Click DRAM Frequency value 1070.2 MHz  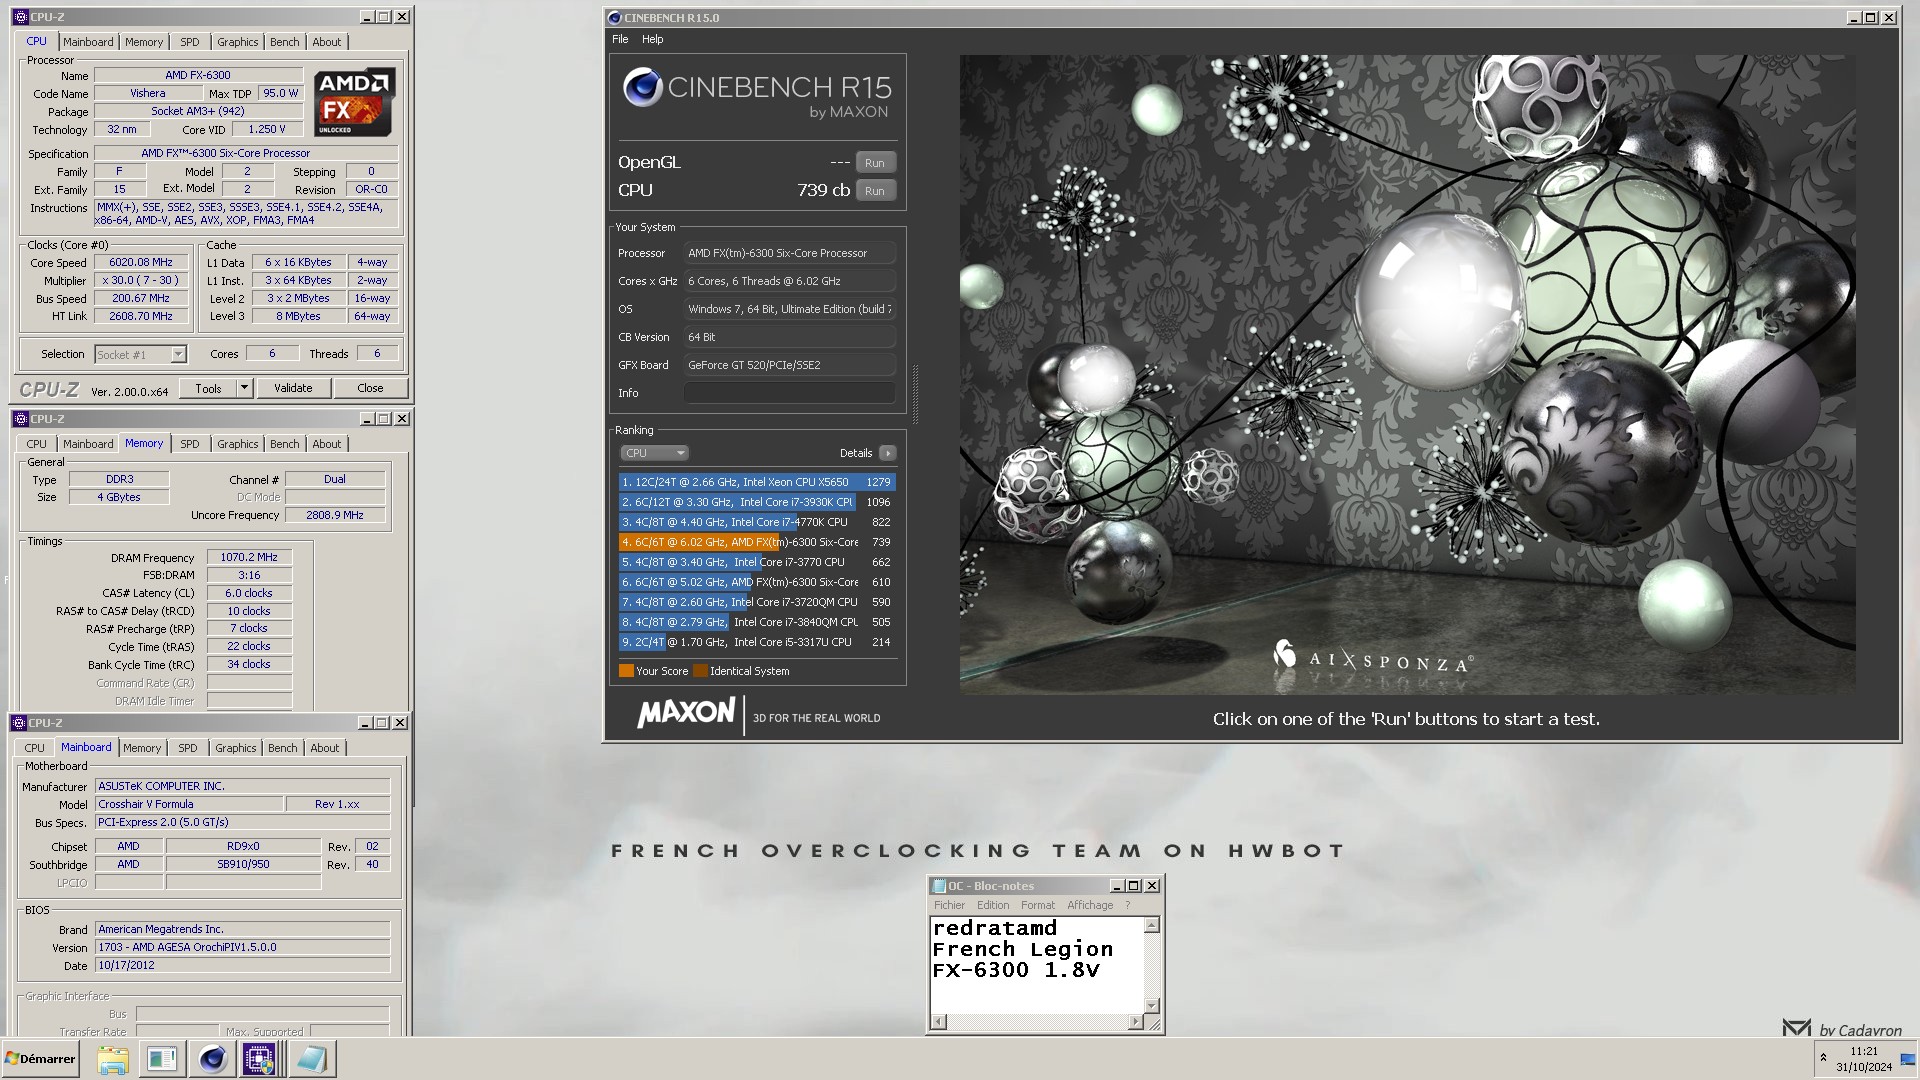tap(249, 558)
